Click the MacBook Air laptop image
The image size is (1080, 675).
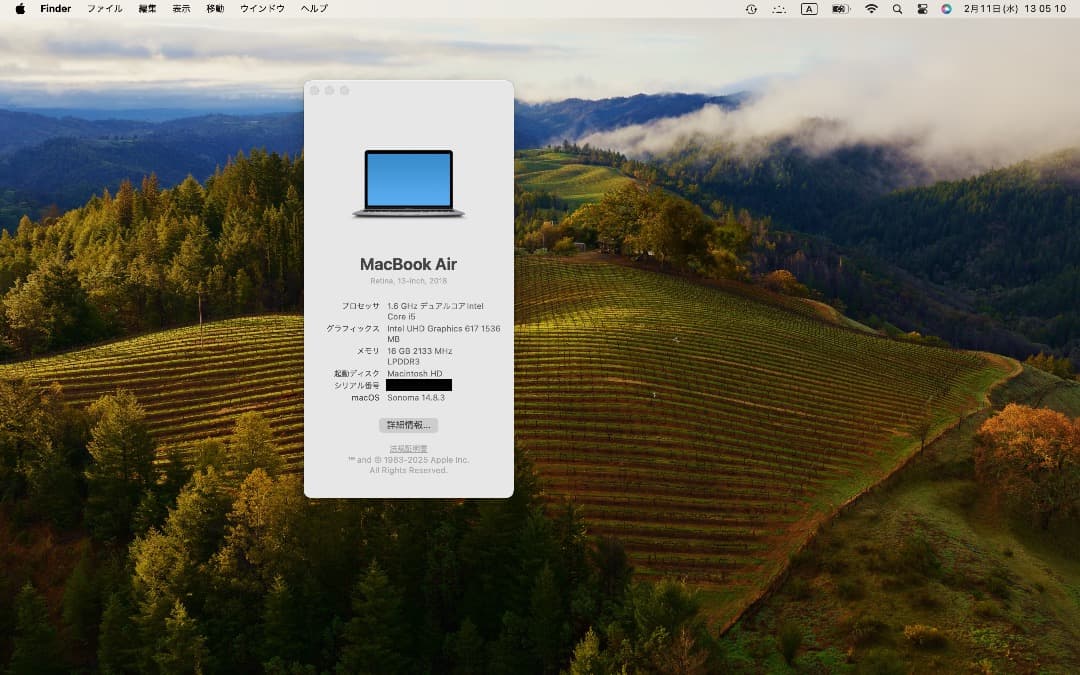[x=409, y=182]
